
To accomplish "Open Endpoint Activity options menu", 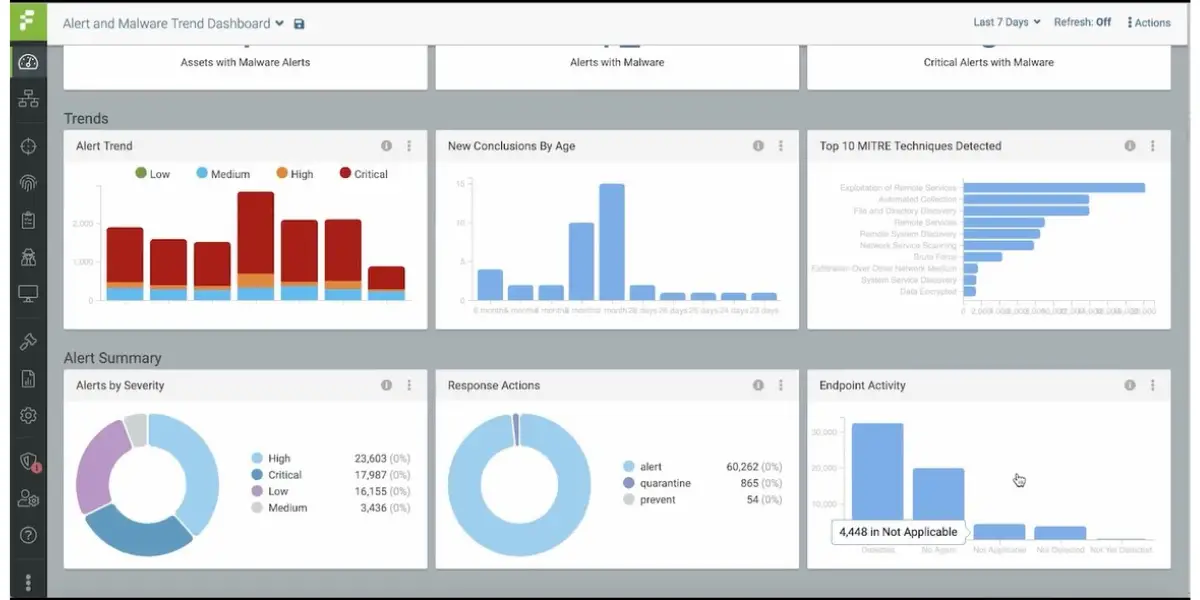I will click(x=1153, y=385).
